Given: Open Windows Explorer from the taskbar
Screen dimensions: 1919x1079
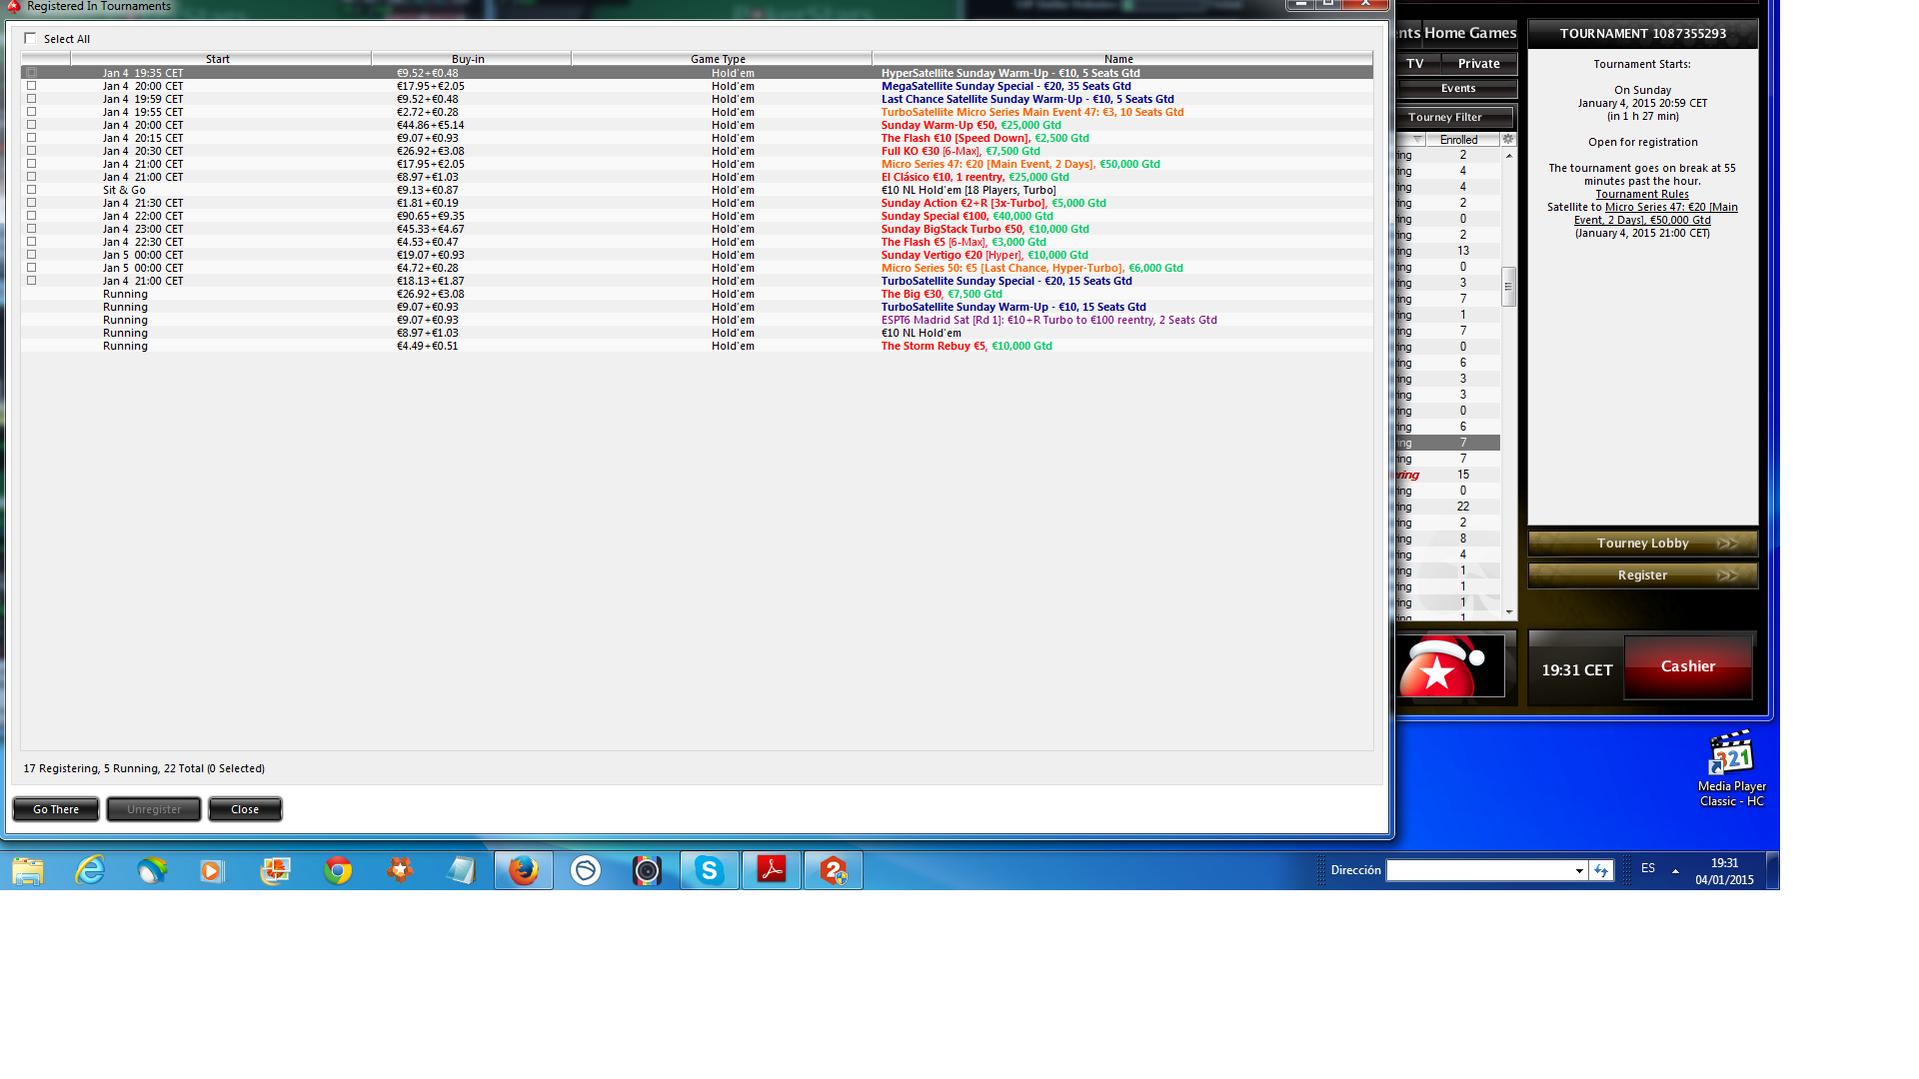Looking at the screenshot, I should (x=28, y=871).
